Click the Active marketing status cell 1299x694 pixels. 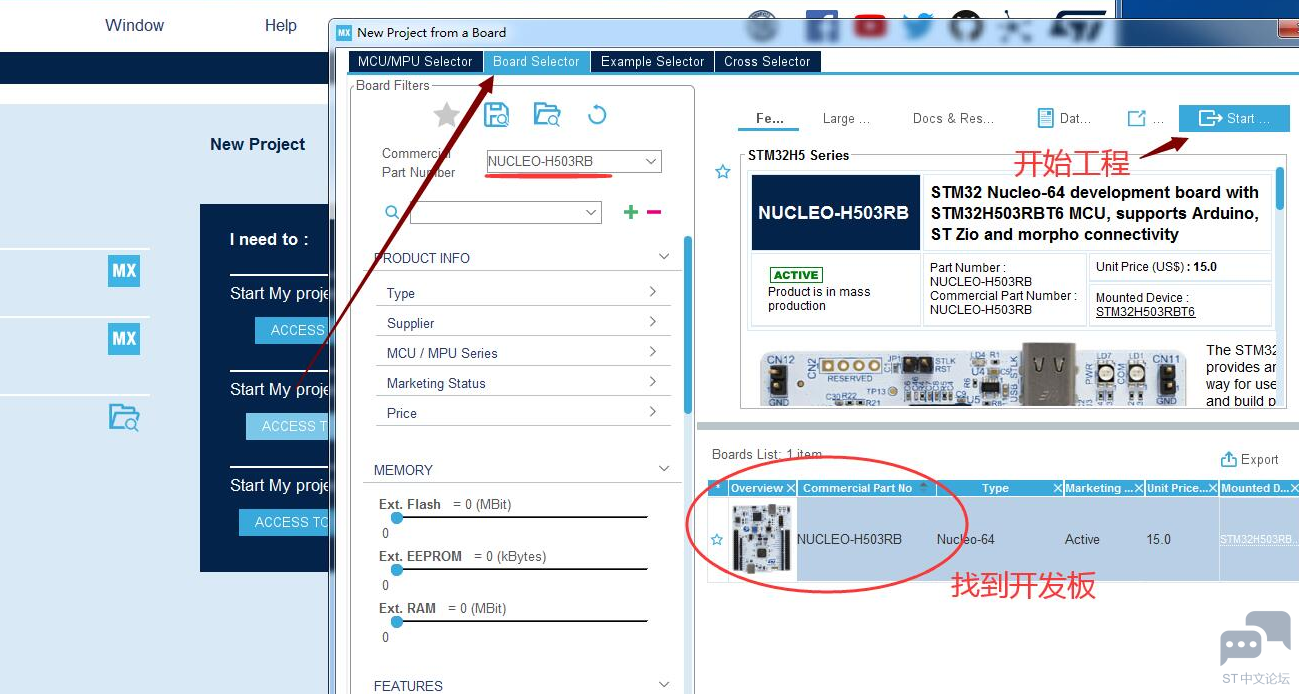(1082, 540)
